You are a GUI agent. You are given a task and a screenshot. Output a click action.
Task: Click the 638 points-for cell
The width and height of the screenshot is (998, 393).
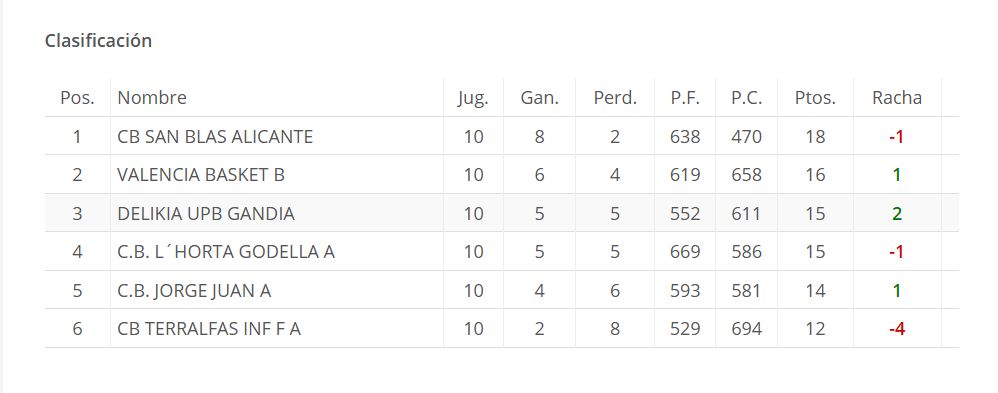coord(685,136)
